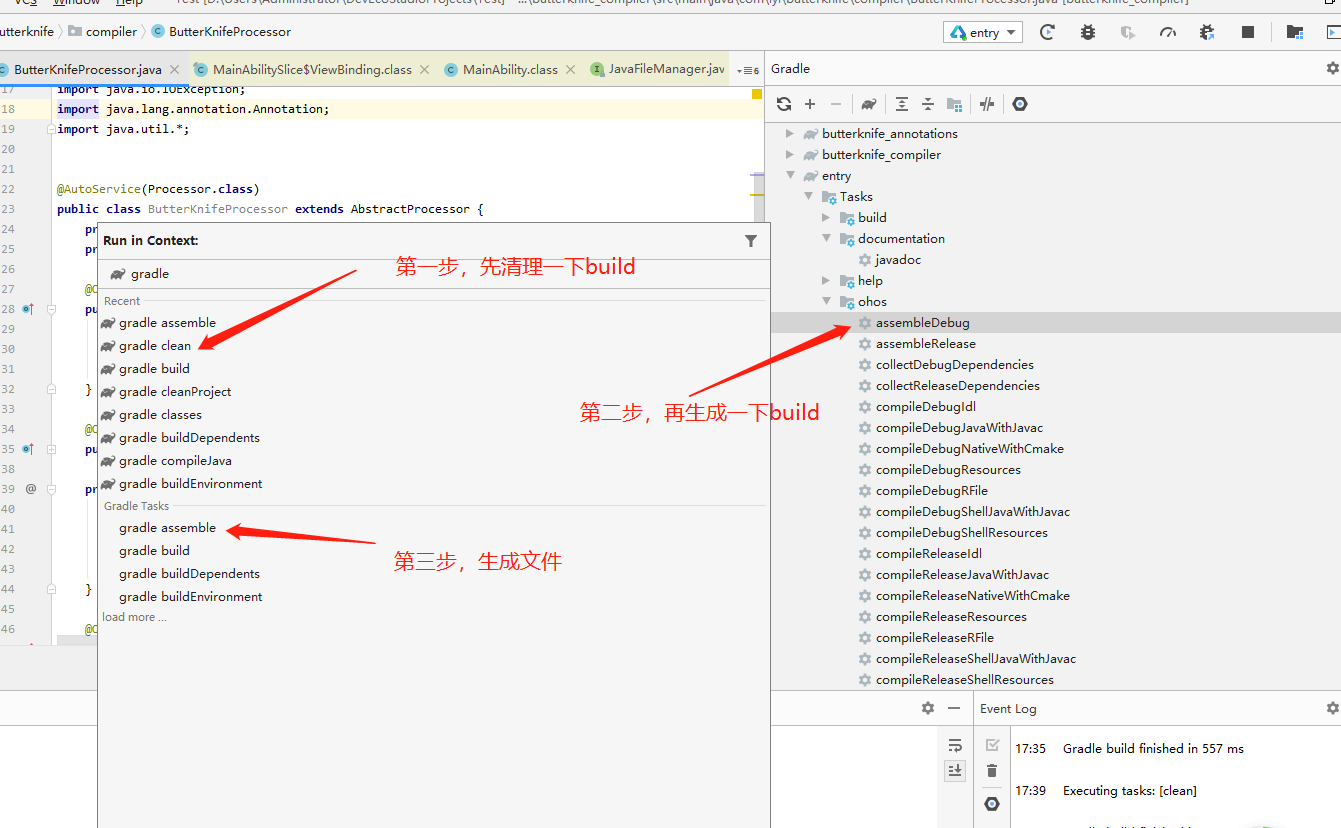Image resolution: width=1341 pixels, height=828 pixels.
Task: Click Event Log hexagon settings icon
Action: pyautogui.click(x=992, y=804)
